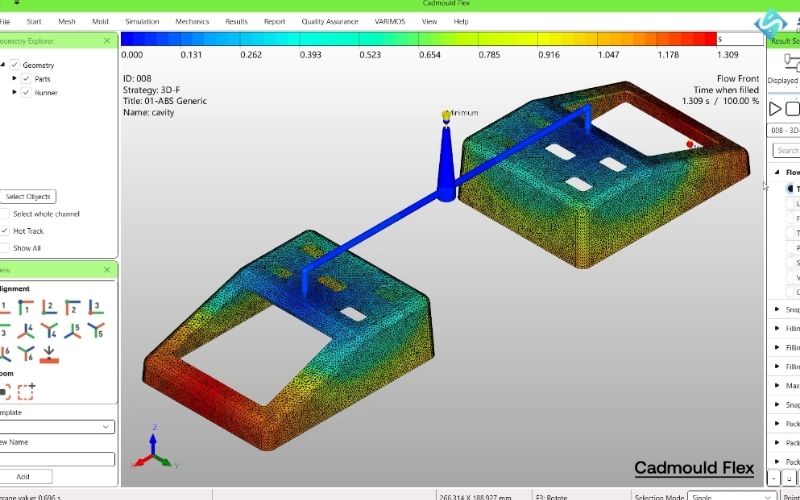Select isometric view 5 with upright tripod axes
The image size is (800, 500).
72,331
